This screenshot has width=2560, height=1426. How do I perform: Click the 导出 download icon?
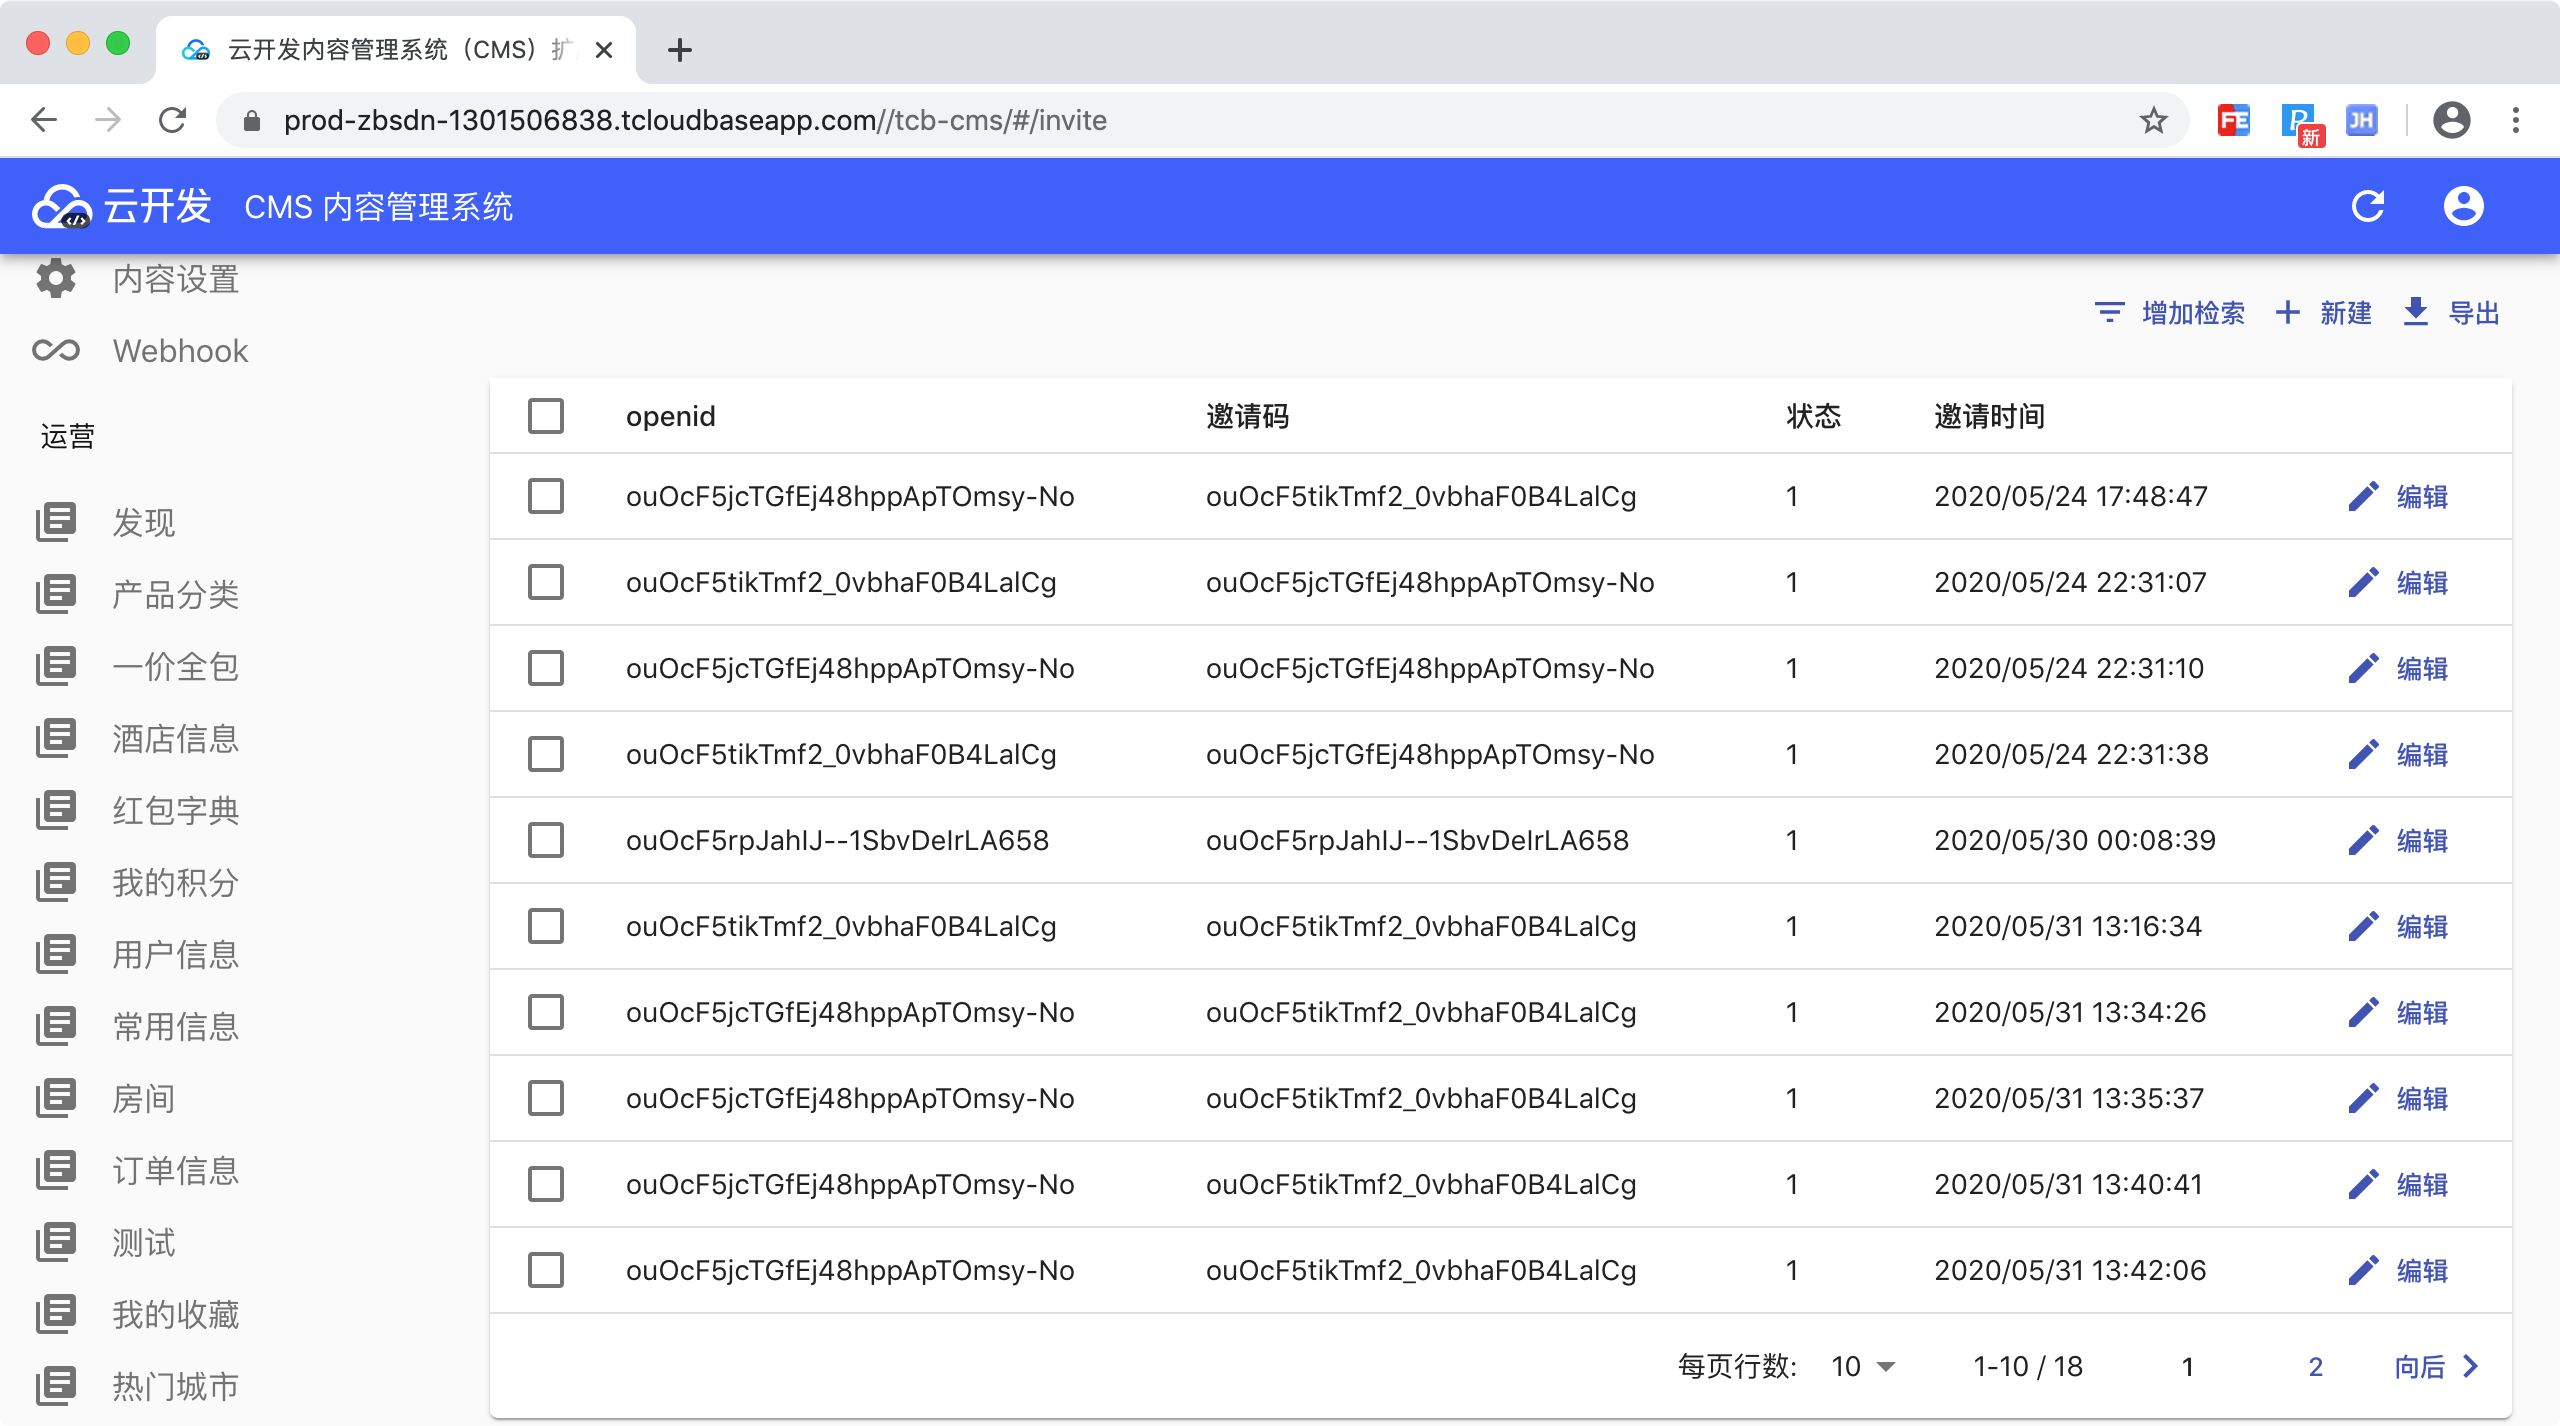[2415, 312]
